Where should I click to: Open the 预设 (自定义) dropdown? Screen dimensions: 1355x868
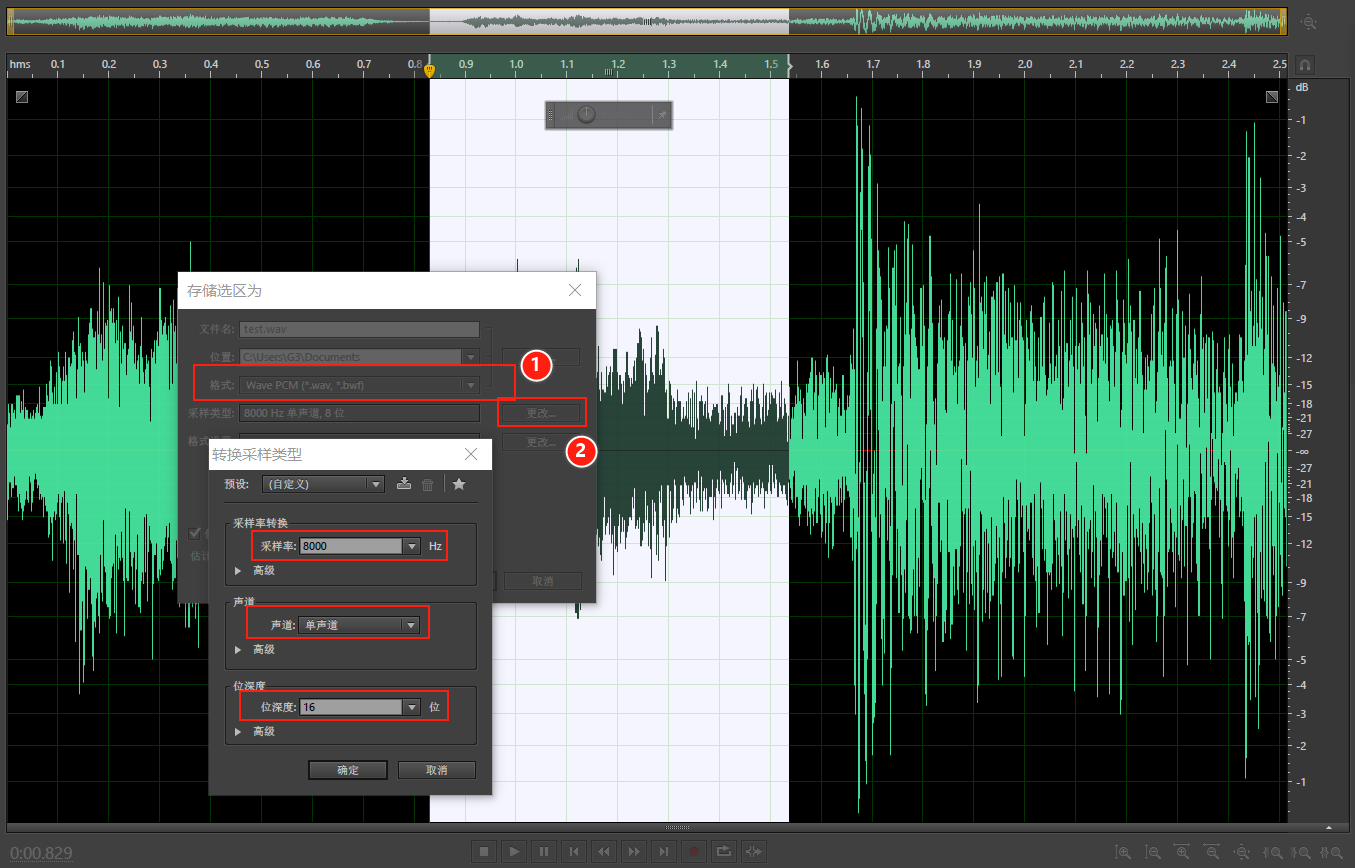(x=323, y=484)
